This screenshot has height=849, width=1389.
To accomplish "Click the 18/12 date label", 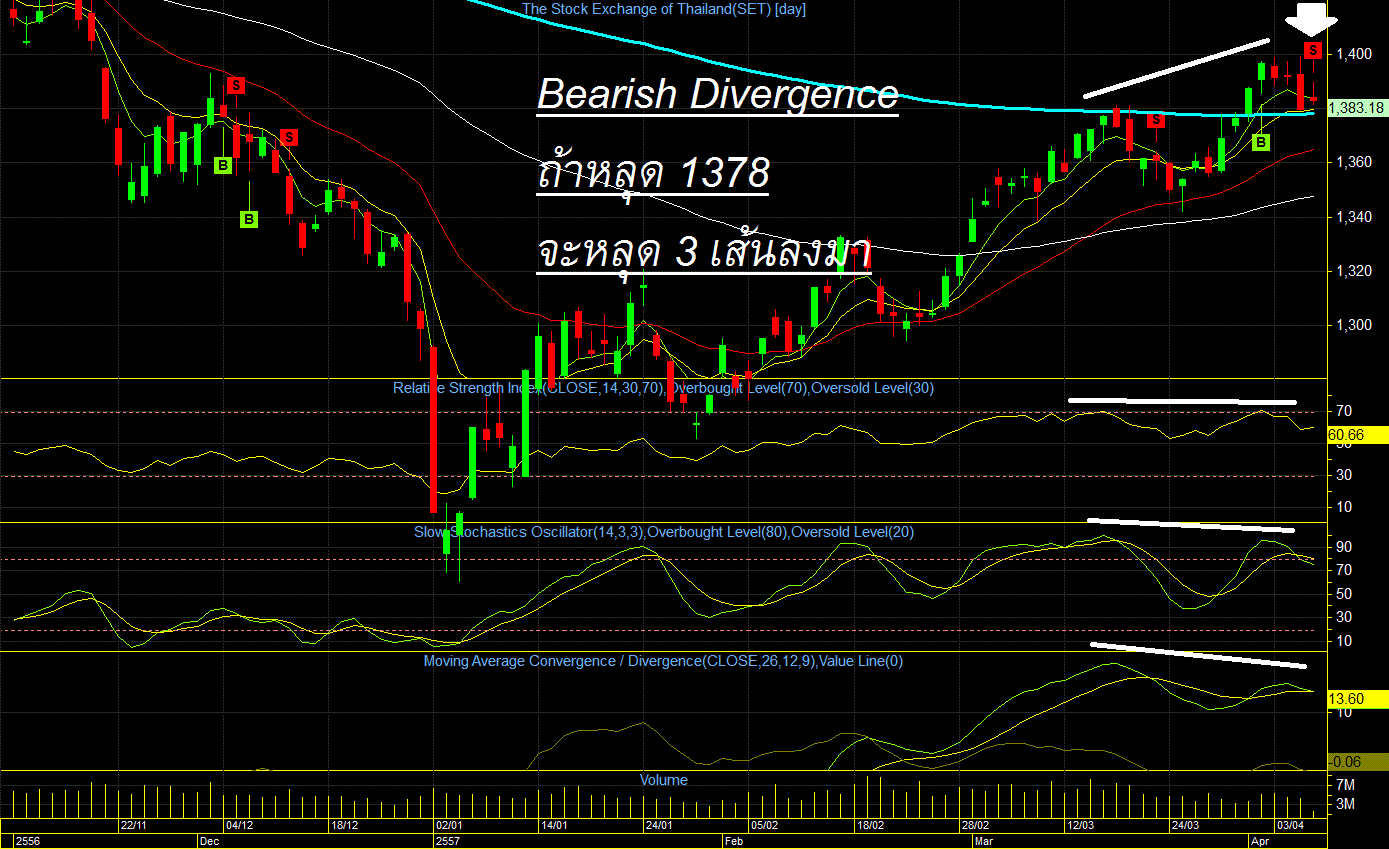I will 344,826.
